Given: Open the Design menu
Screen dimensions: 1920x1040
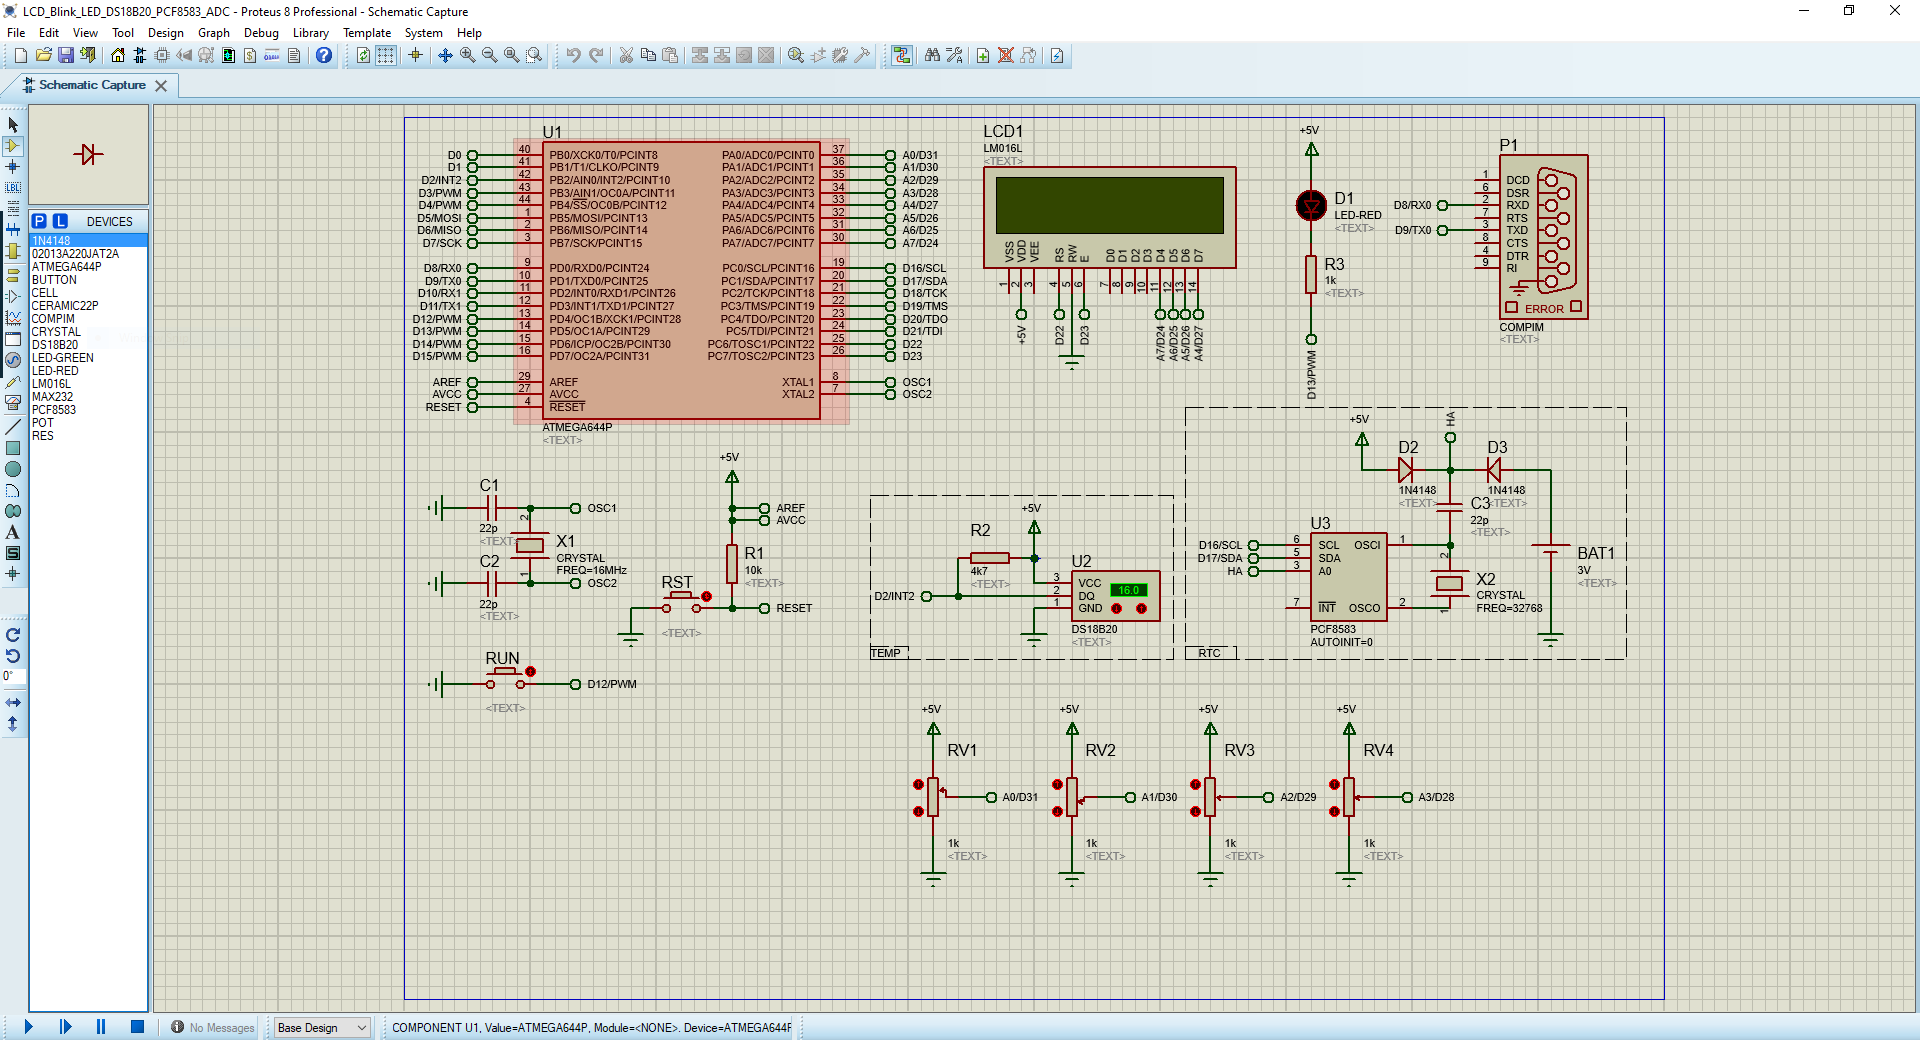Looking at the screenshot, I should 166,33.
